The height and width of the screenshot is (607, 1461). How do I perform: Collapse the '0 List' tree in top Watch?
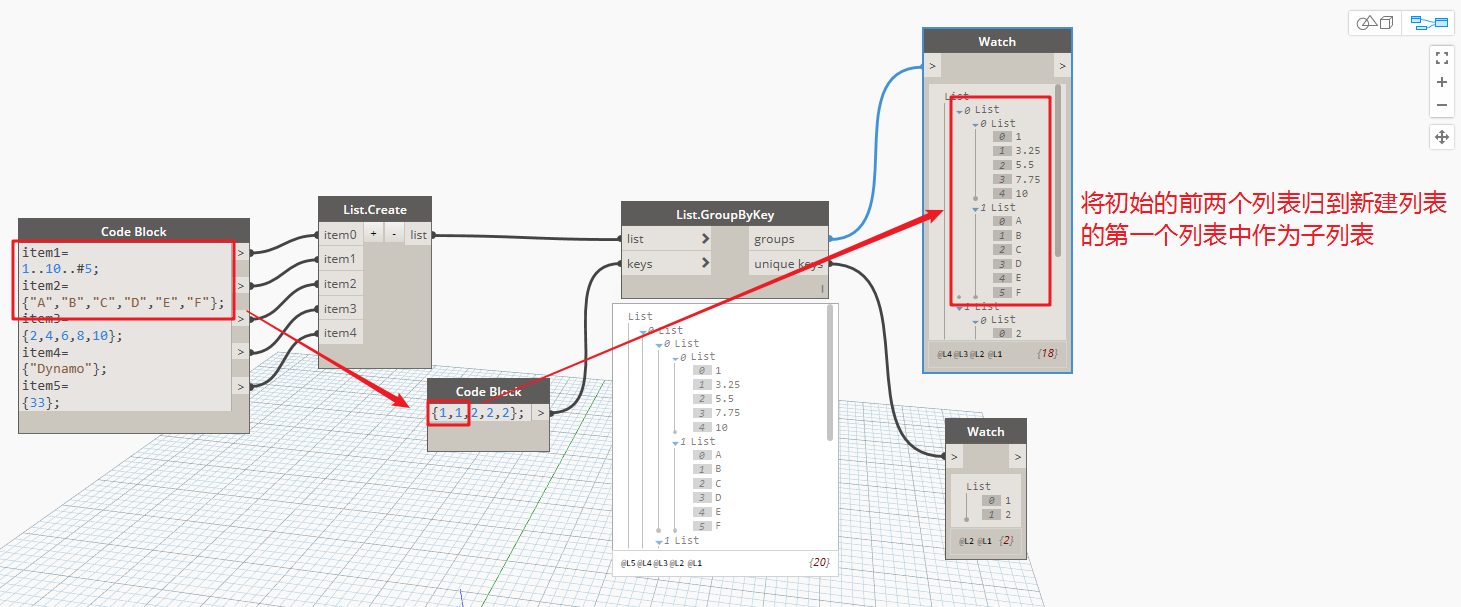pyautogui.click(x=960, y=110)
